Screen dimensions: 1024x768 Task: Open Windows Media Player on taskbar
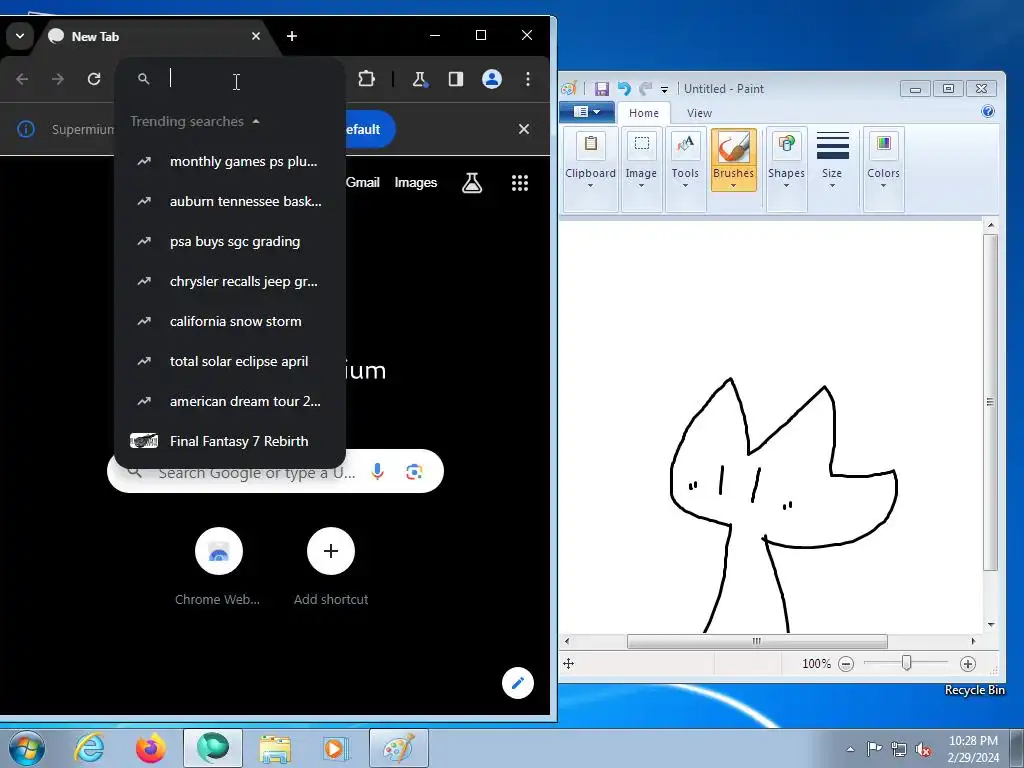(336, 748)
